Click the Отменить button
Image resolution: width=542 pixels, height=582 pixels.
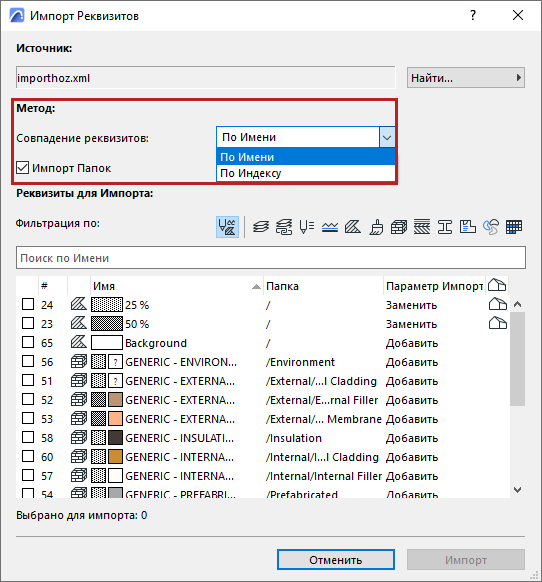pyautogui.click(x=336, y=559)
